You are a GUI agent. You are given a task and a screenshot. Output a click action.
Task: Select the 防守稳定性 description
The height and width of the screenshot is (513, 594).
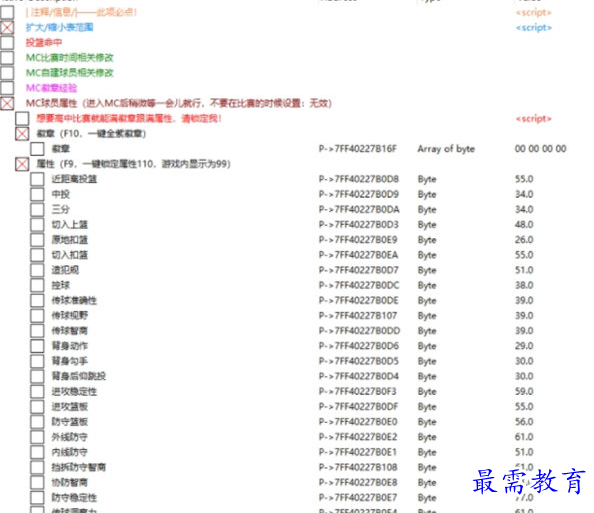click(74, 497)
